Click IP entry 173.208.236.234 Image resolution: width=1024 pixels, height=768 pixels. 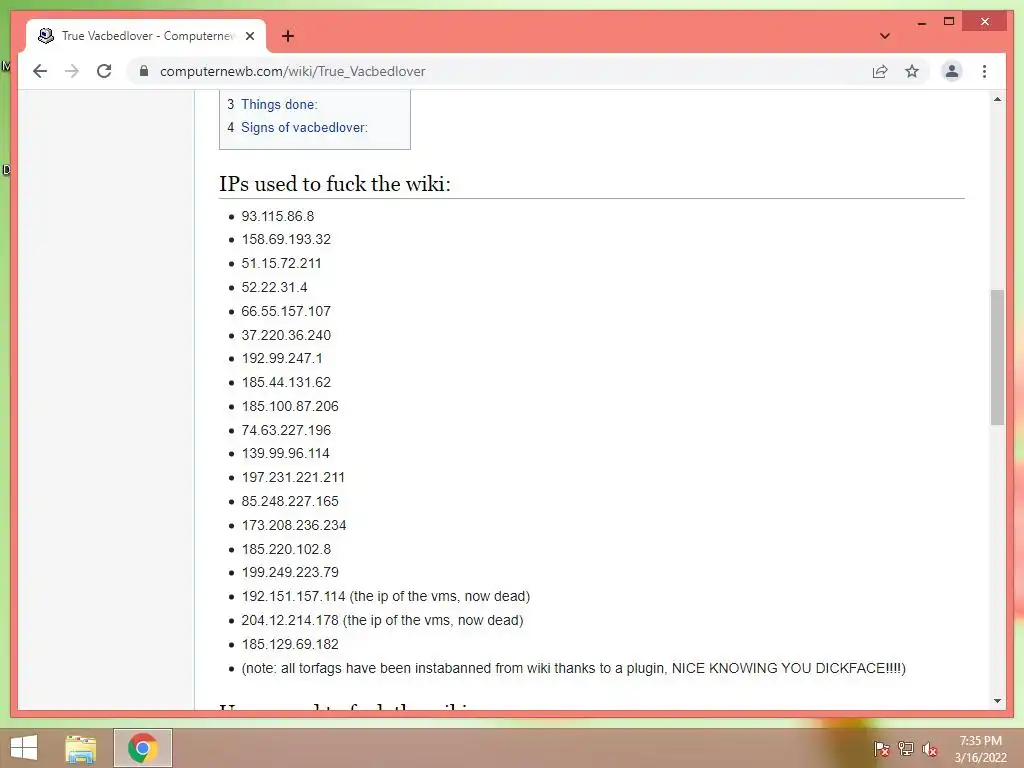tap(294, 526)
